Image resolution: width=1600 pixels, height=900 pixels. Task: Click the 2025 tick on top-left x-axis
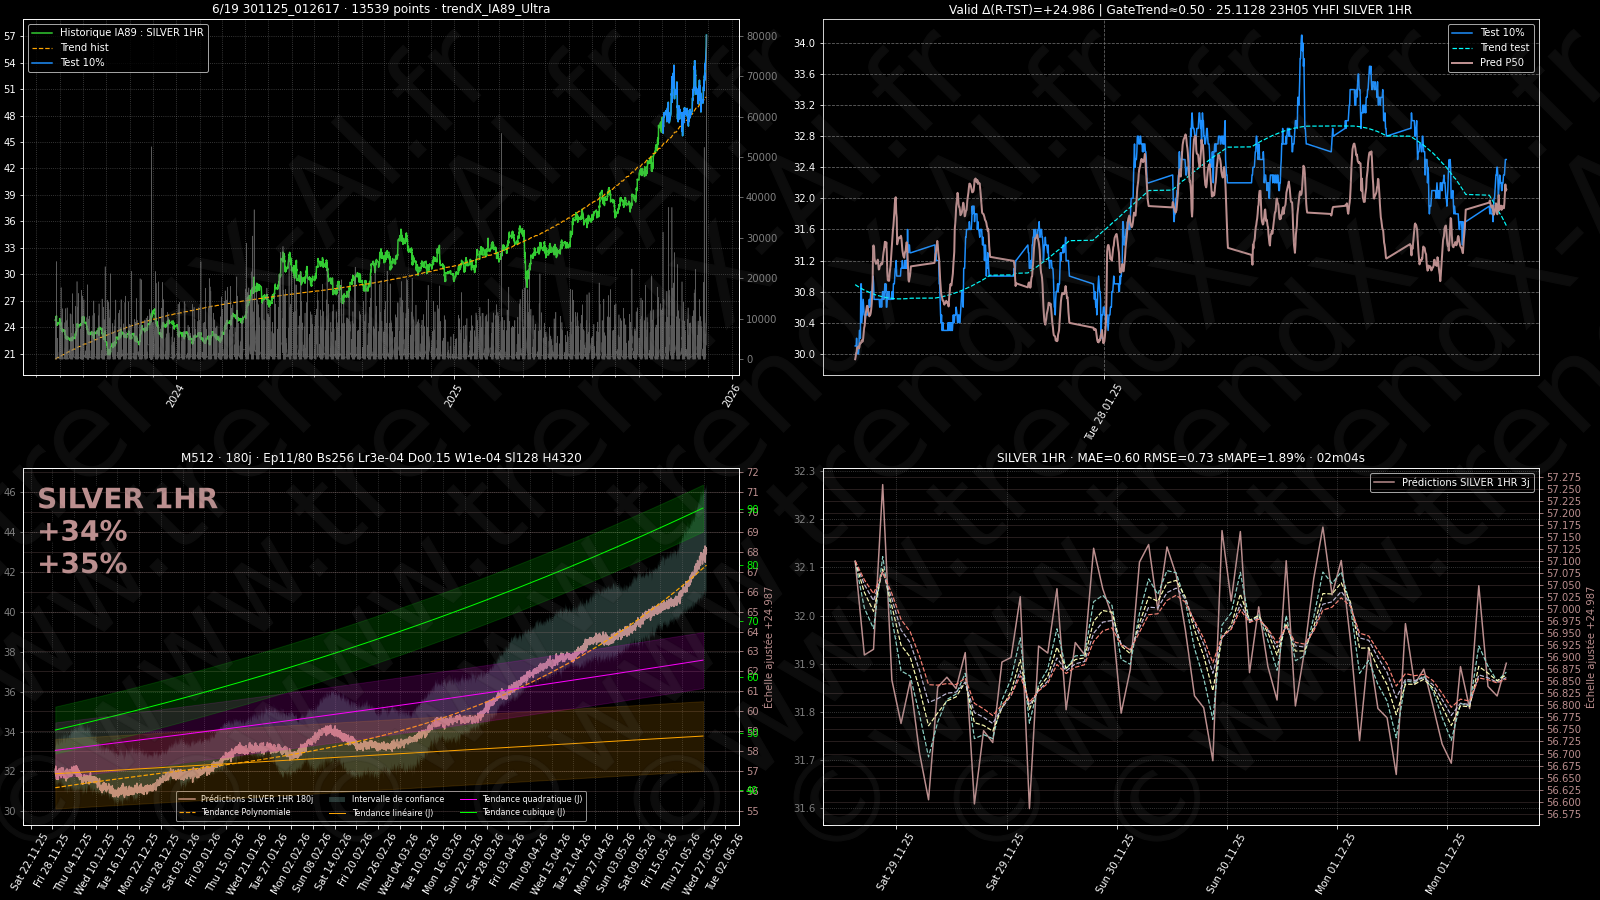454,395
